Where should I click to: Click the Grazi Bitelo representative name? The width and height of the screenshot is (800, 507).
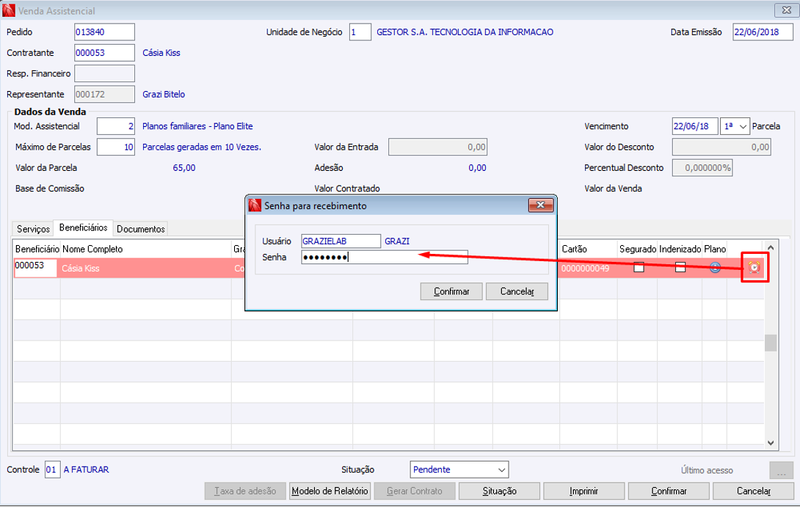click(x=164, y=94)
